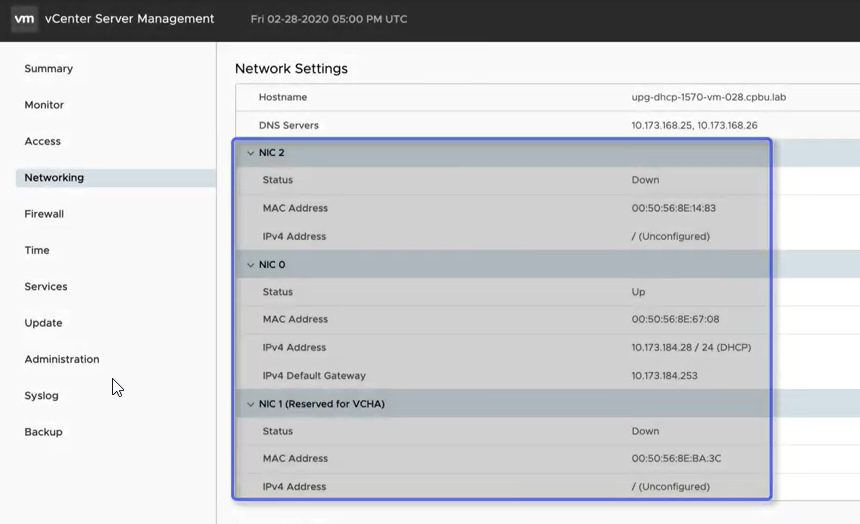
Task: Go to the Access page
Action: [42, 141]
